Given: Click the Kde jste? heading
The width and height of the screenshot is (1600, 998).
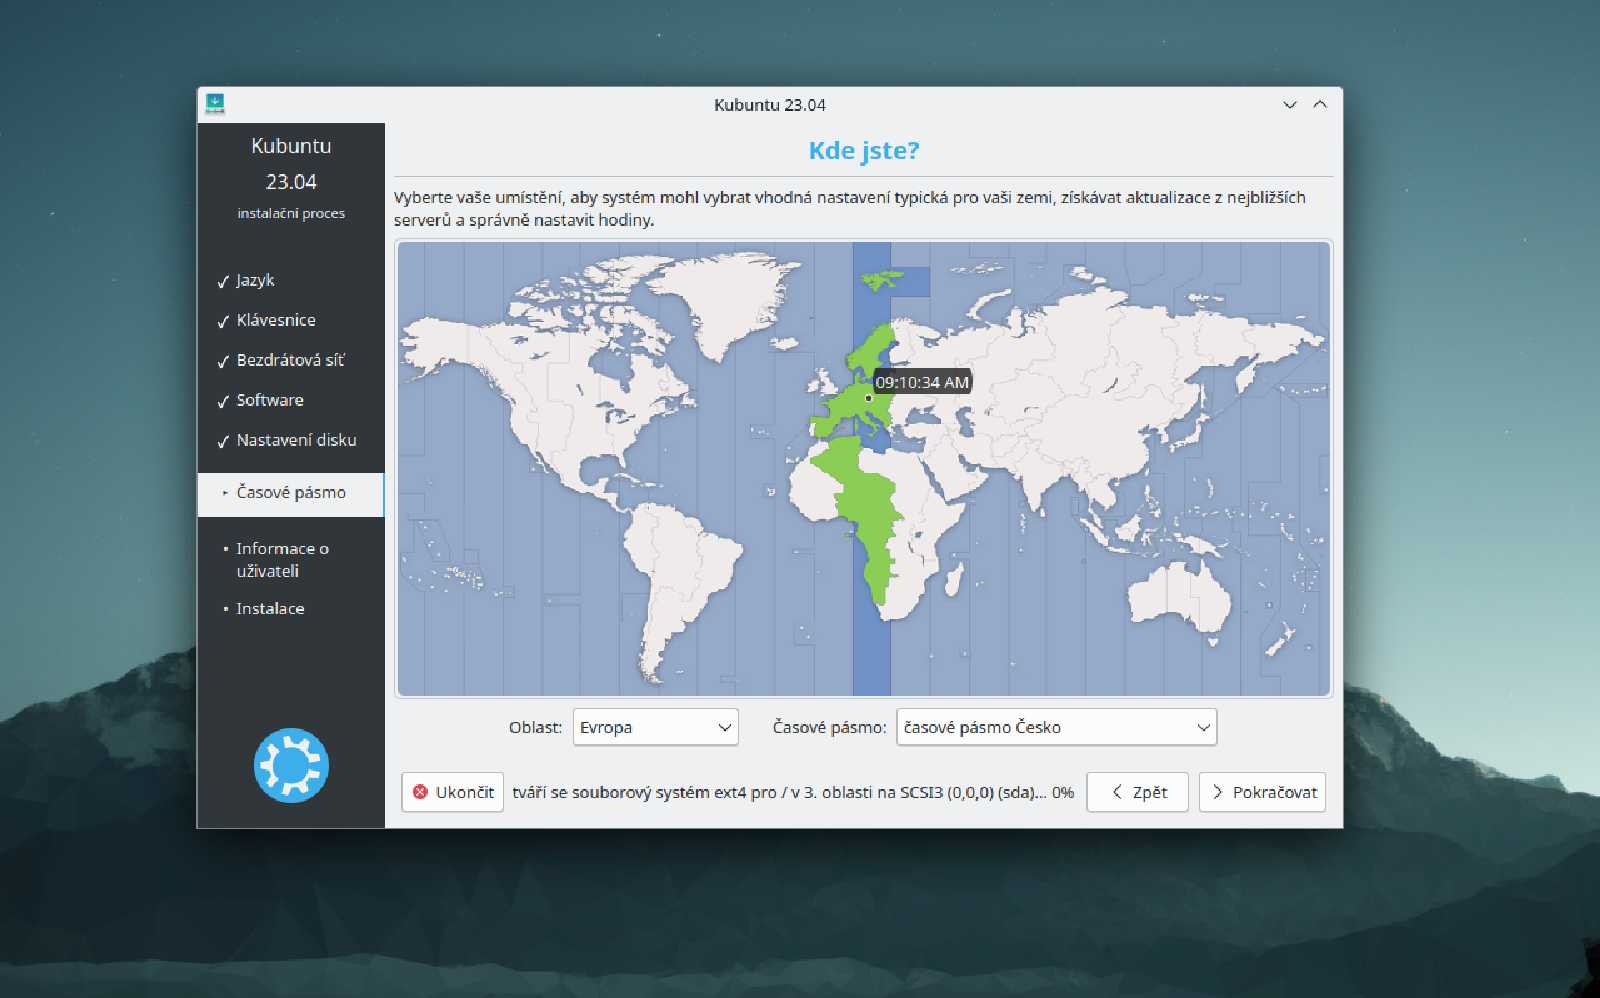Looking at the screenshot, I should click(864, 150).
